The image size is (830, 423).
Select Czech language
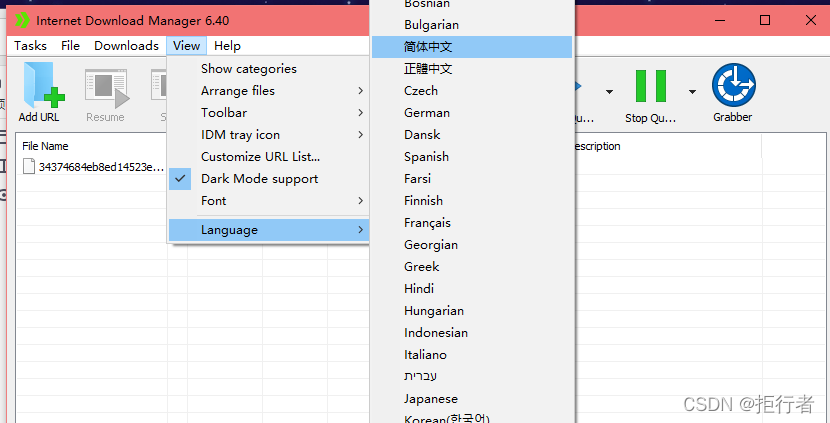coord(472,91)
